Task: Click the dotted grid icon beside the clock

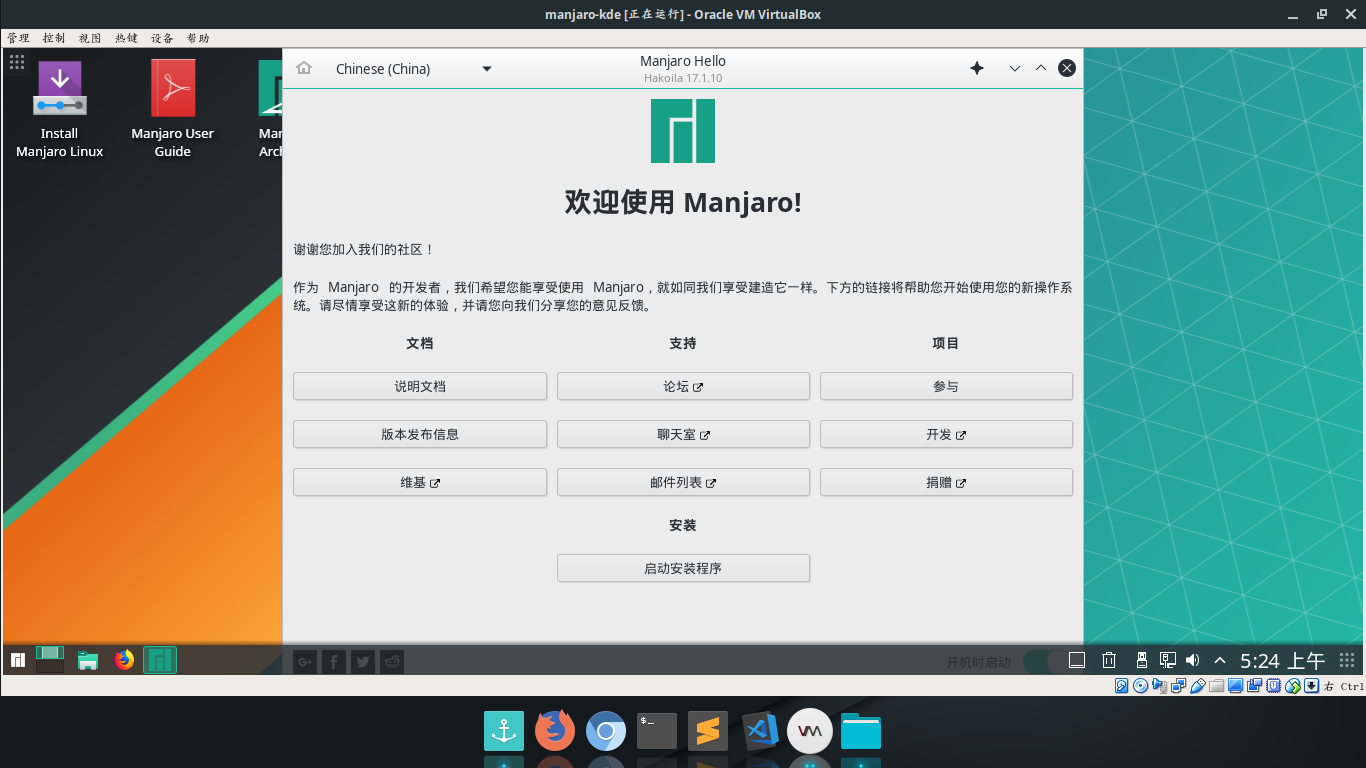Action: pyautogui.click(x=1348, y=660)
